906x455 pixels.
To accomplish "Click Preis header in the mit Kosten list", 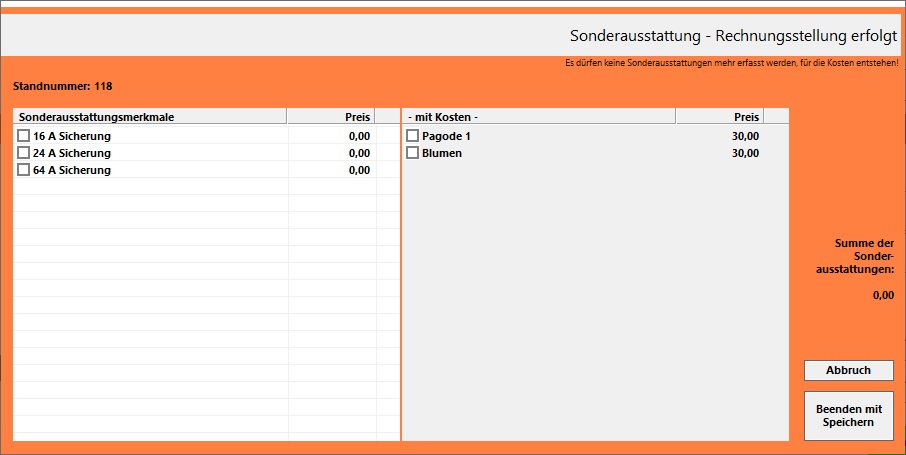I will (x=720, y=117).
